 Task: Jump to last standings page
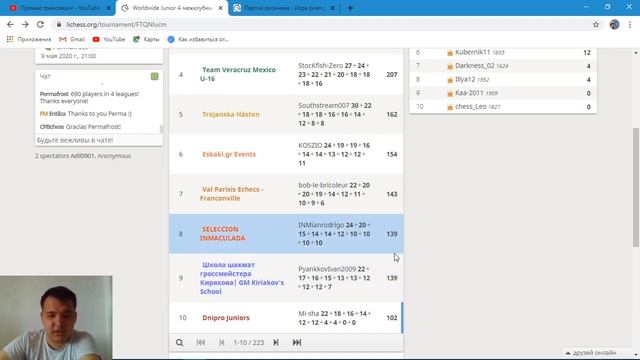(x=297, y=342)
